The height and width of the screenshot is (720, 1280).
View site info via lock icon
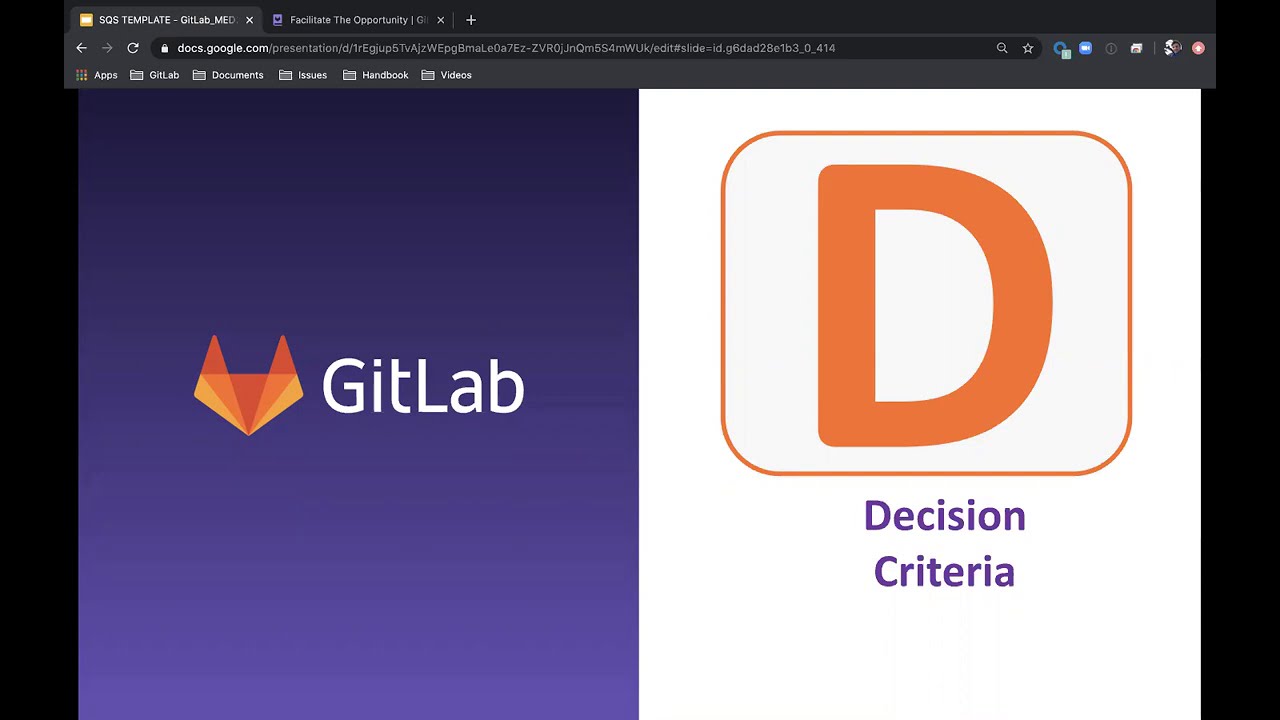click(164, 48)
